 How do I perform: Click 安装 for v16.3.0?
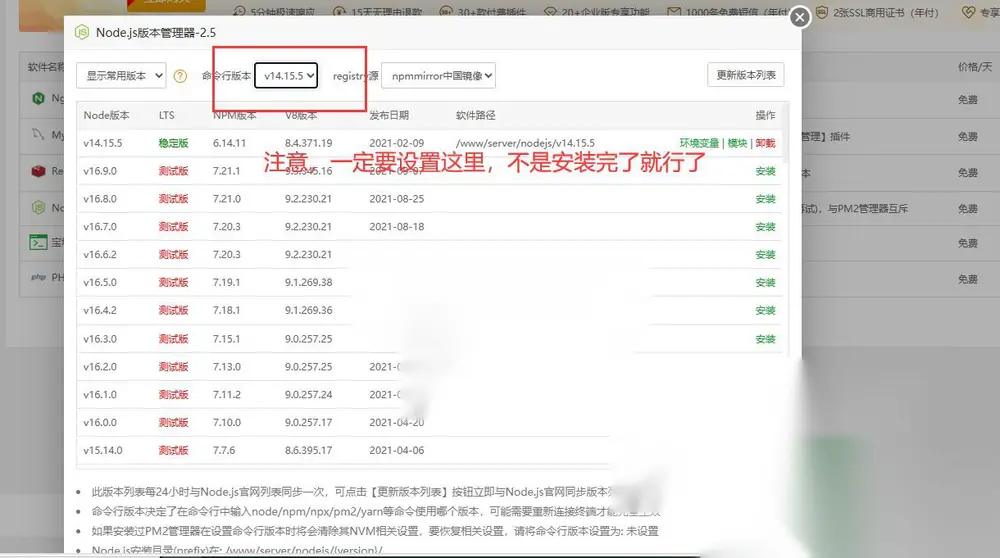[x=765, y=339]
